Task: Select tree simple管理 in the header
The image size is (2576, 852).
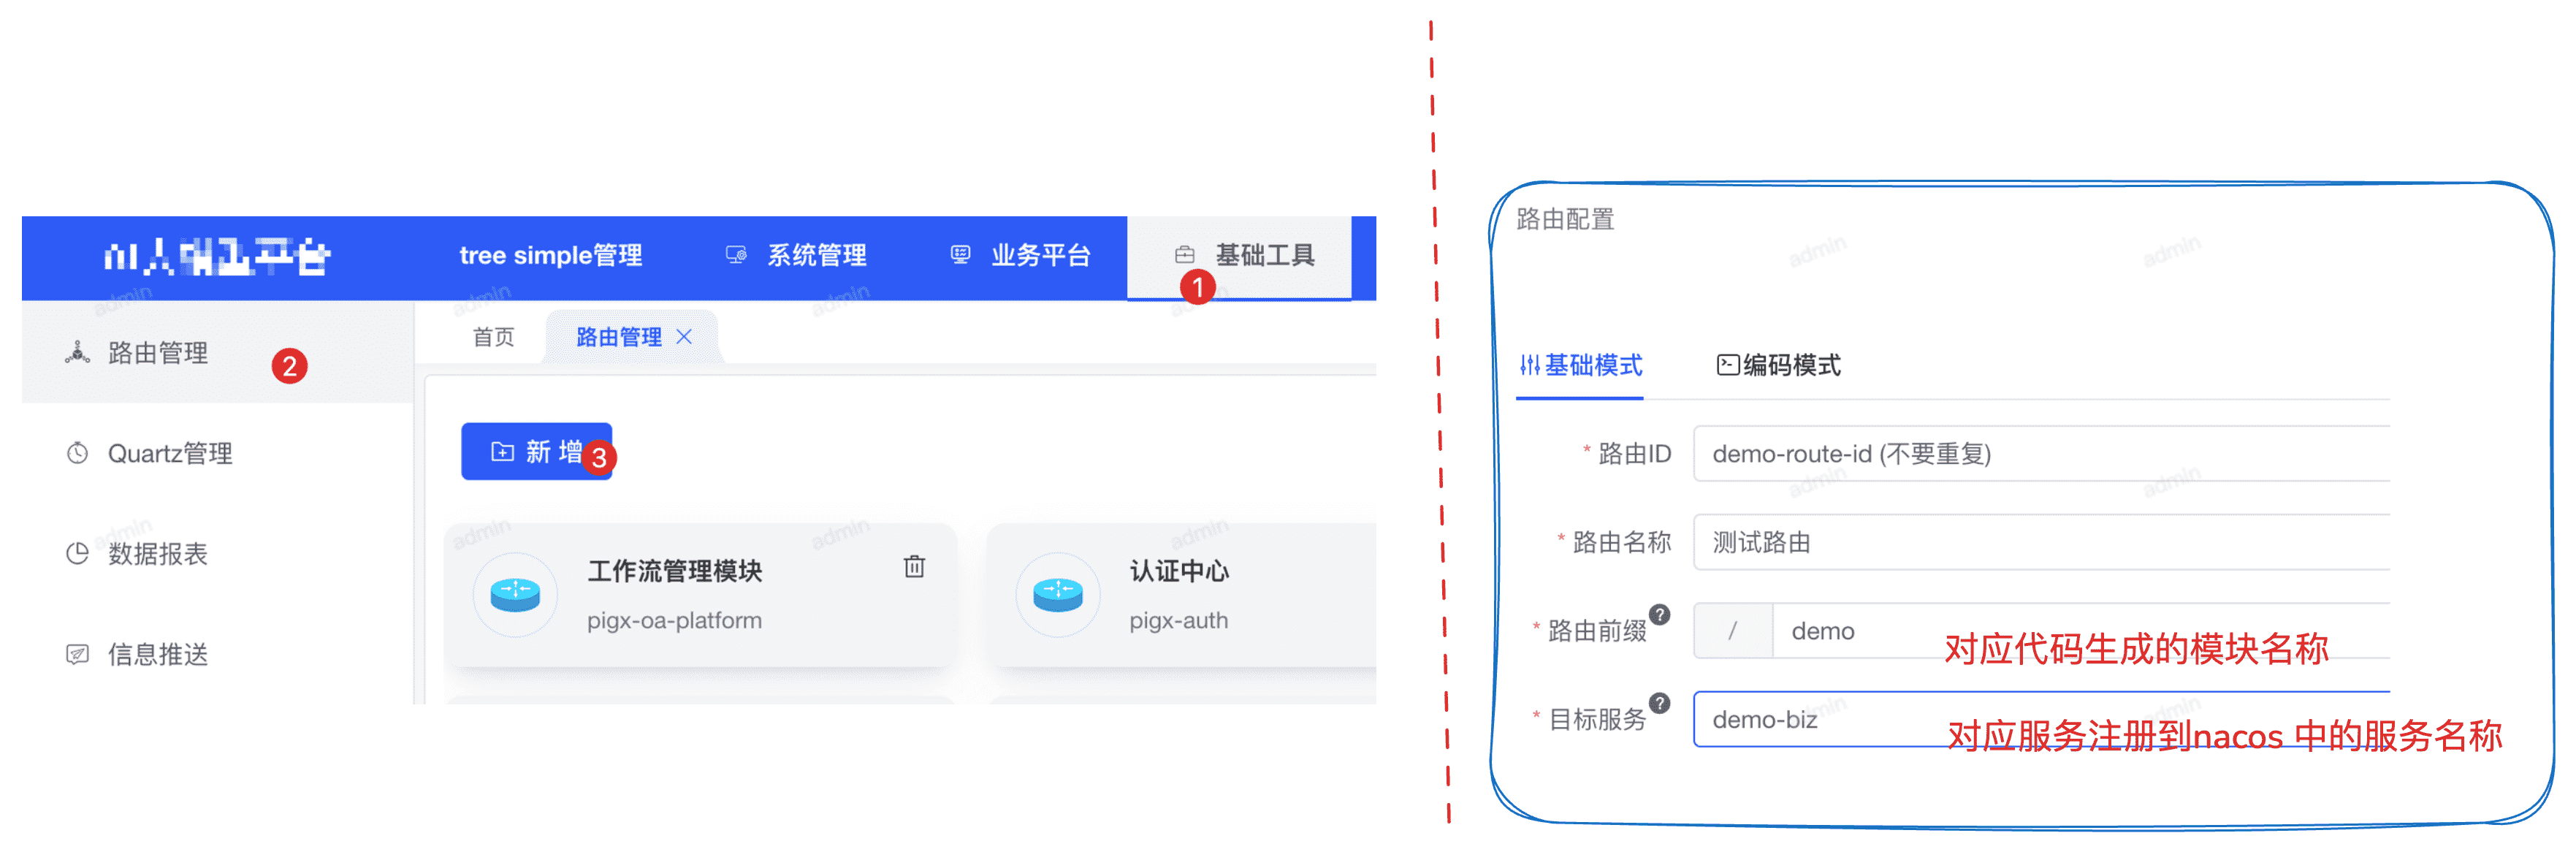Action: coord(551,256)
